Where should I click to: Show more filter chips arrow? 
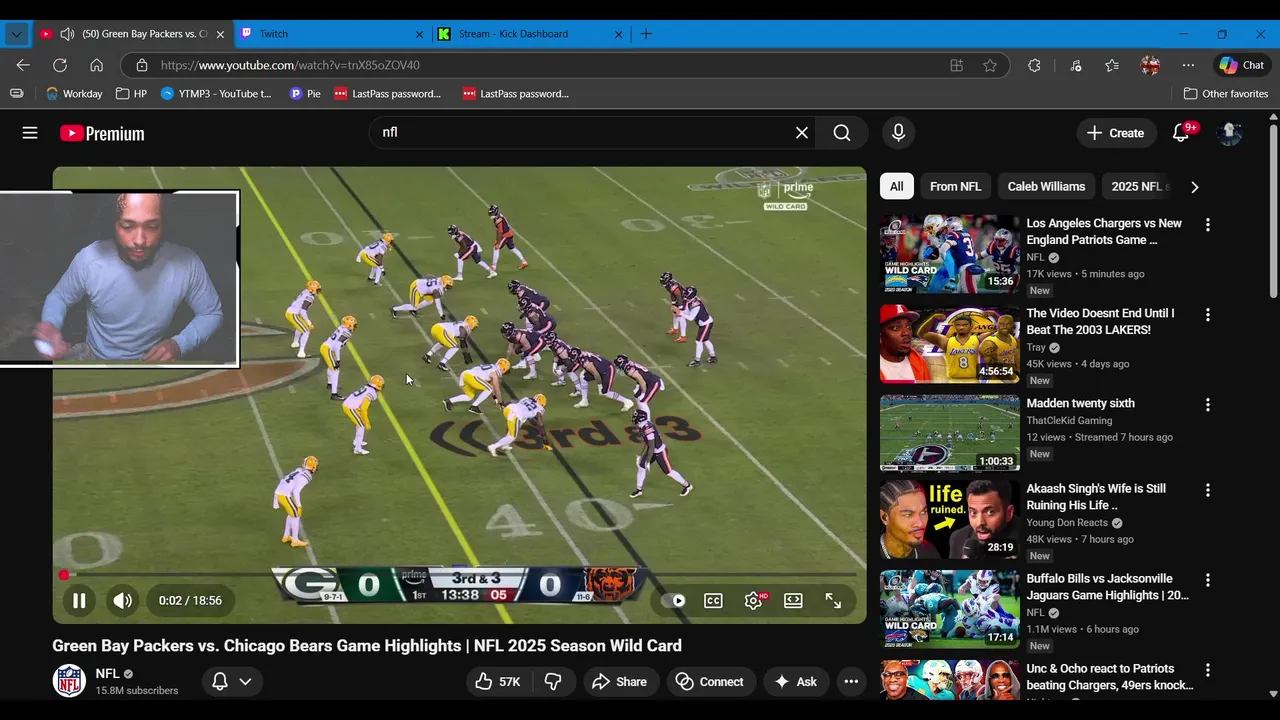tap(1194, 187)
